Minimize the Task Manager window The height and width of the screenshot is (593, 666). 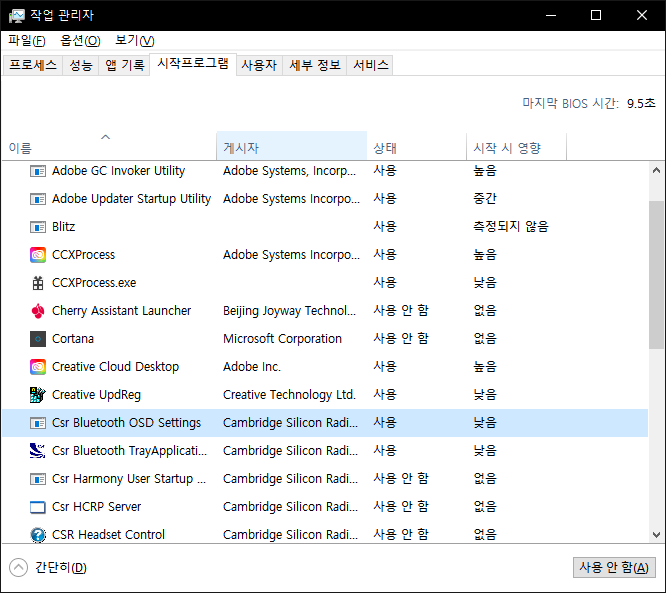[551, 16]
